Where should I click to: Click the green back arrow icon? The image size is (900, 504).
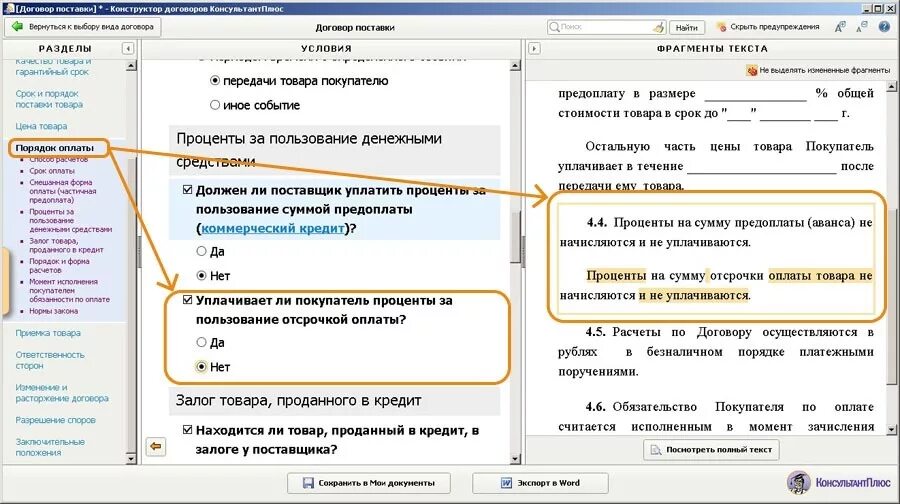coord(17,26)
